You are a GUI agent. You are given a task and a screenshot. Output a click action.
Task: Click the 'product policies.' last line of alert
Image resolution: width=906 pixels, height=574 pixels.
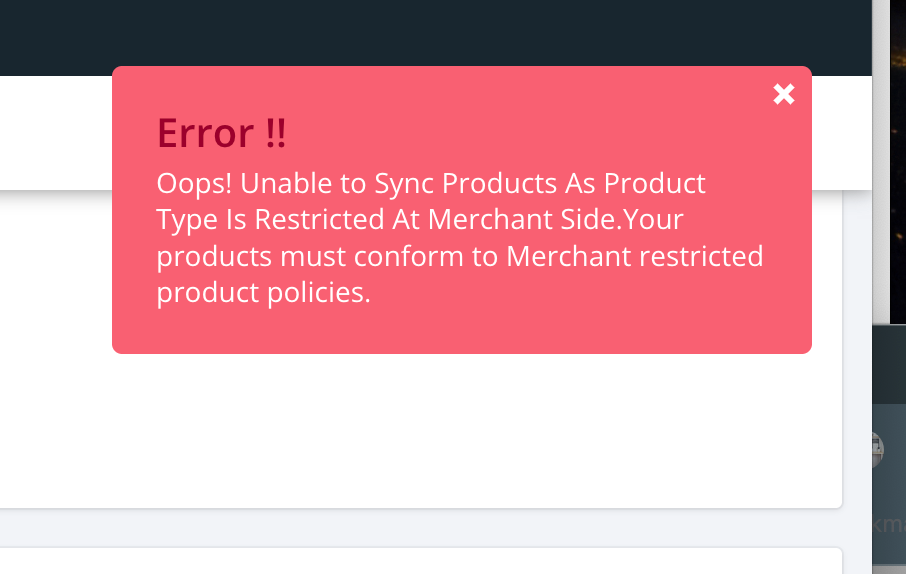click(263, 293)
